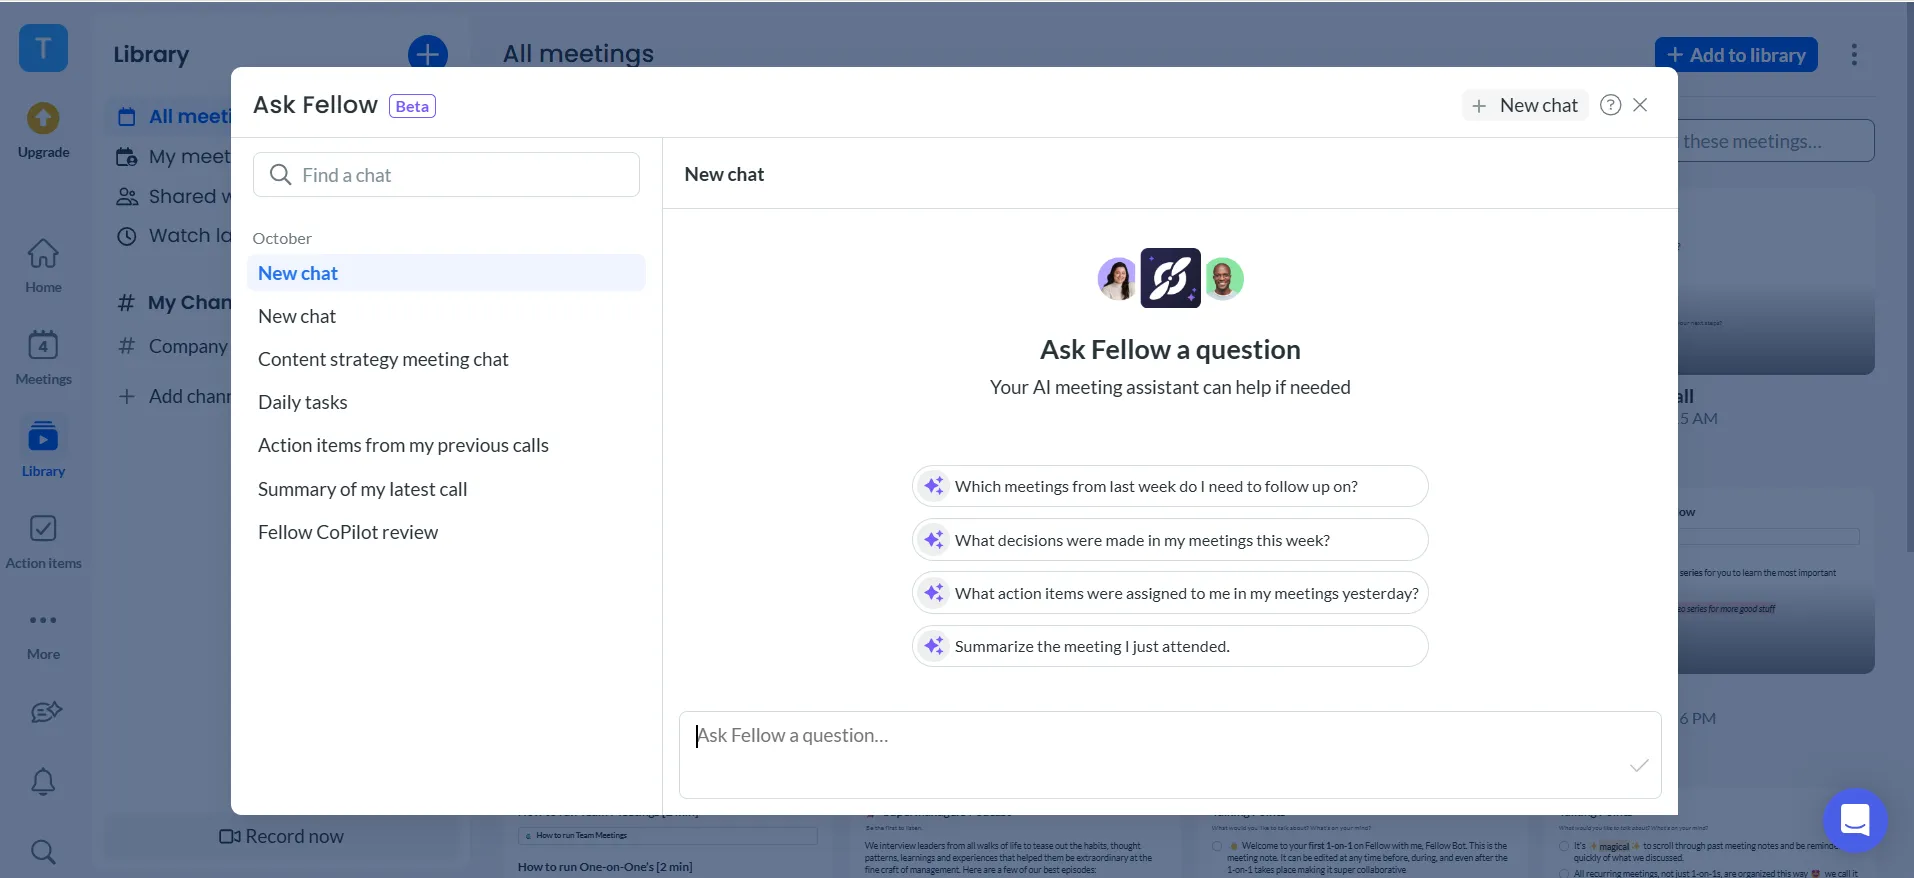Go to Home in the left sidebar

[x=43, y=266]
